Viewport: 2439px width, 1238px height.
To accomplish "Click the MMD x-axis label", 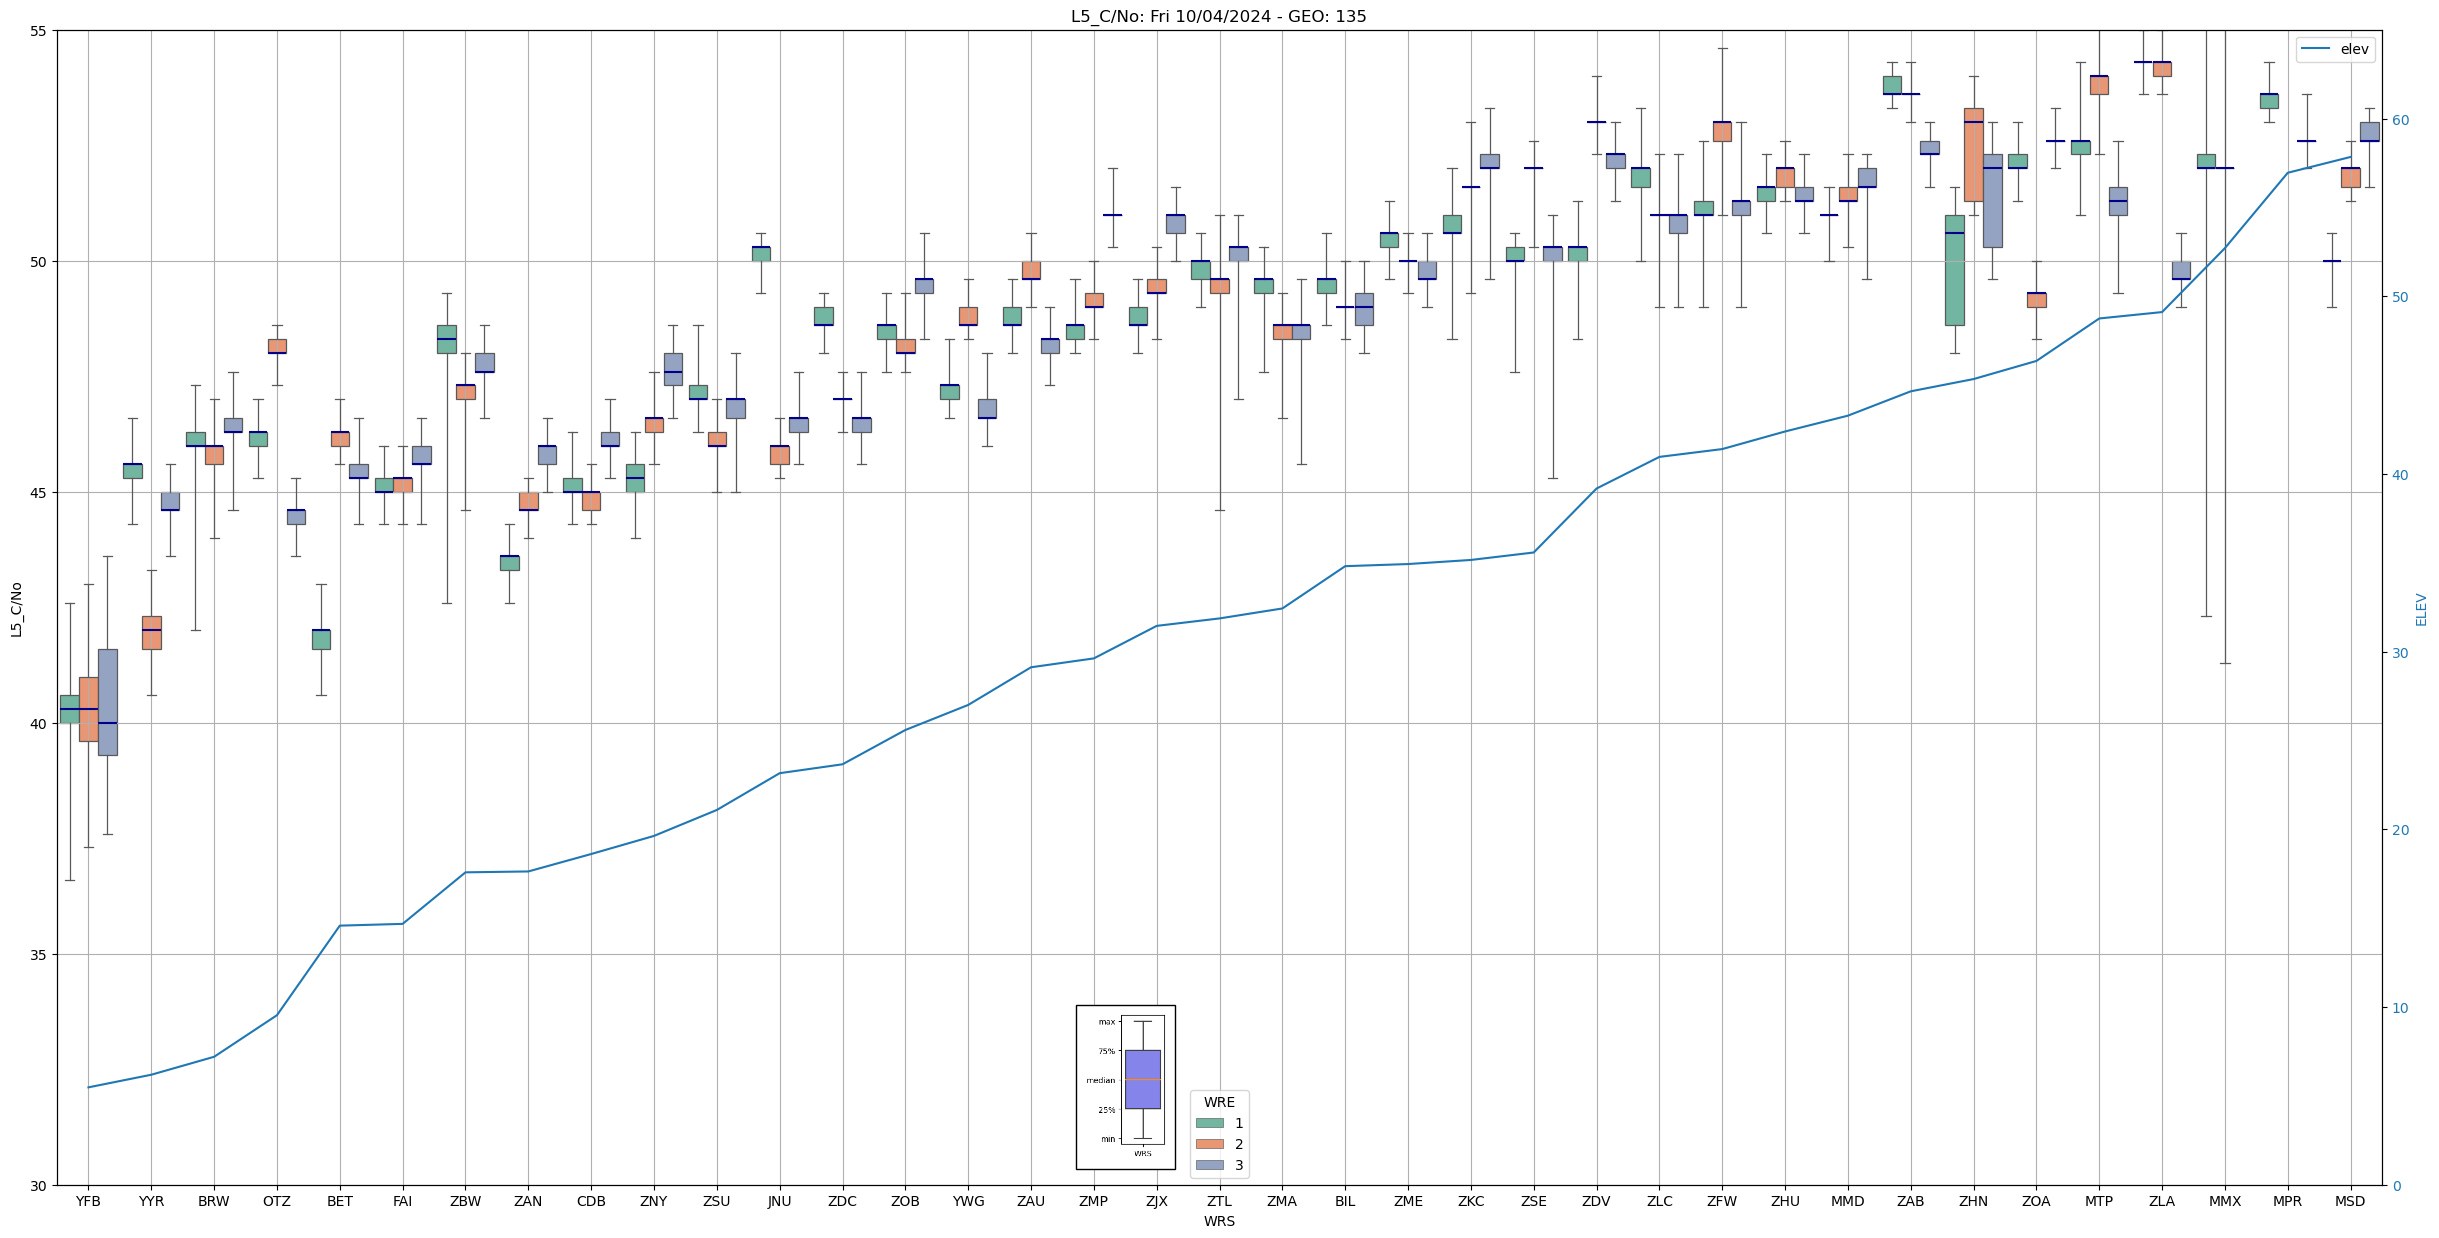I will point(1848,1201).
